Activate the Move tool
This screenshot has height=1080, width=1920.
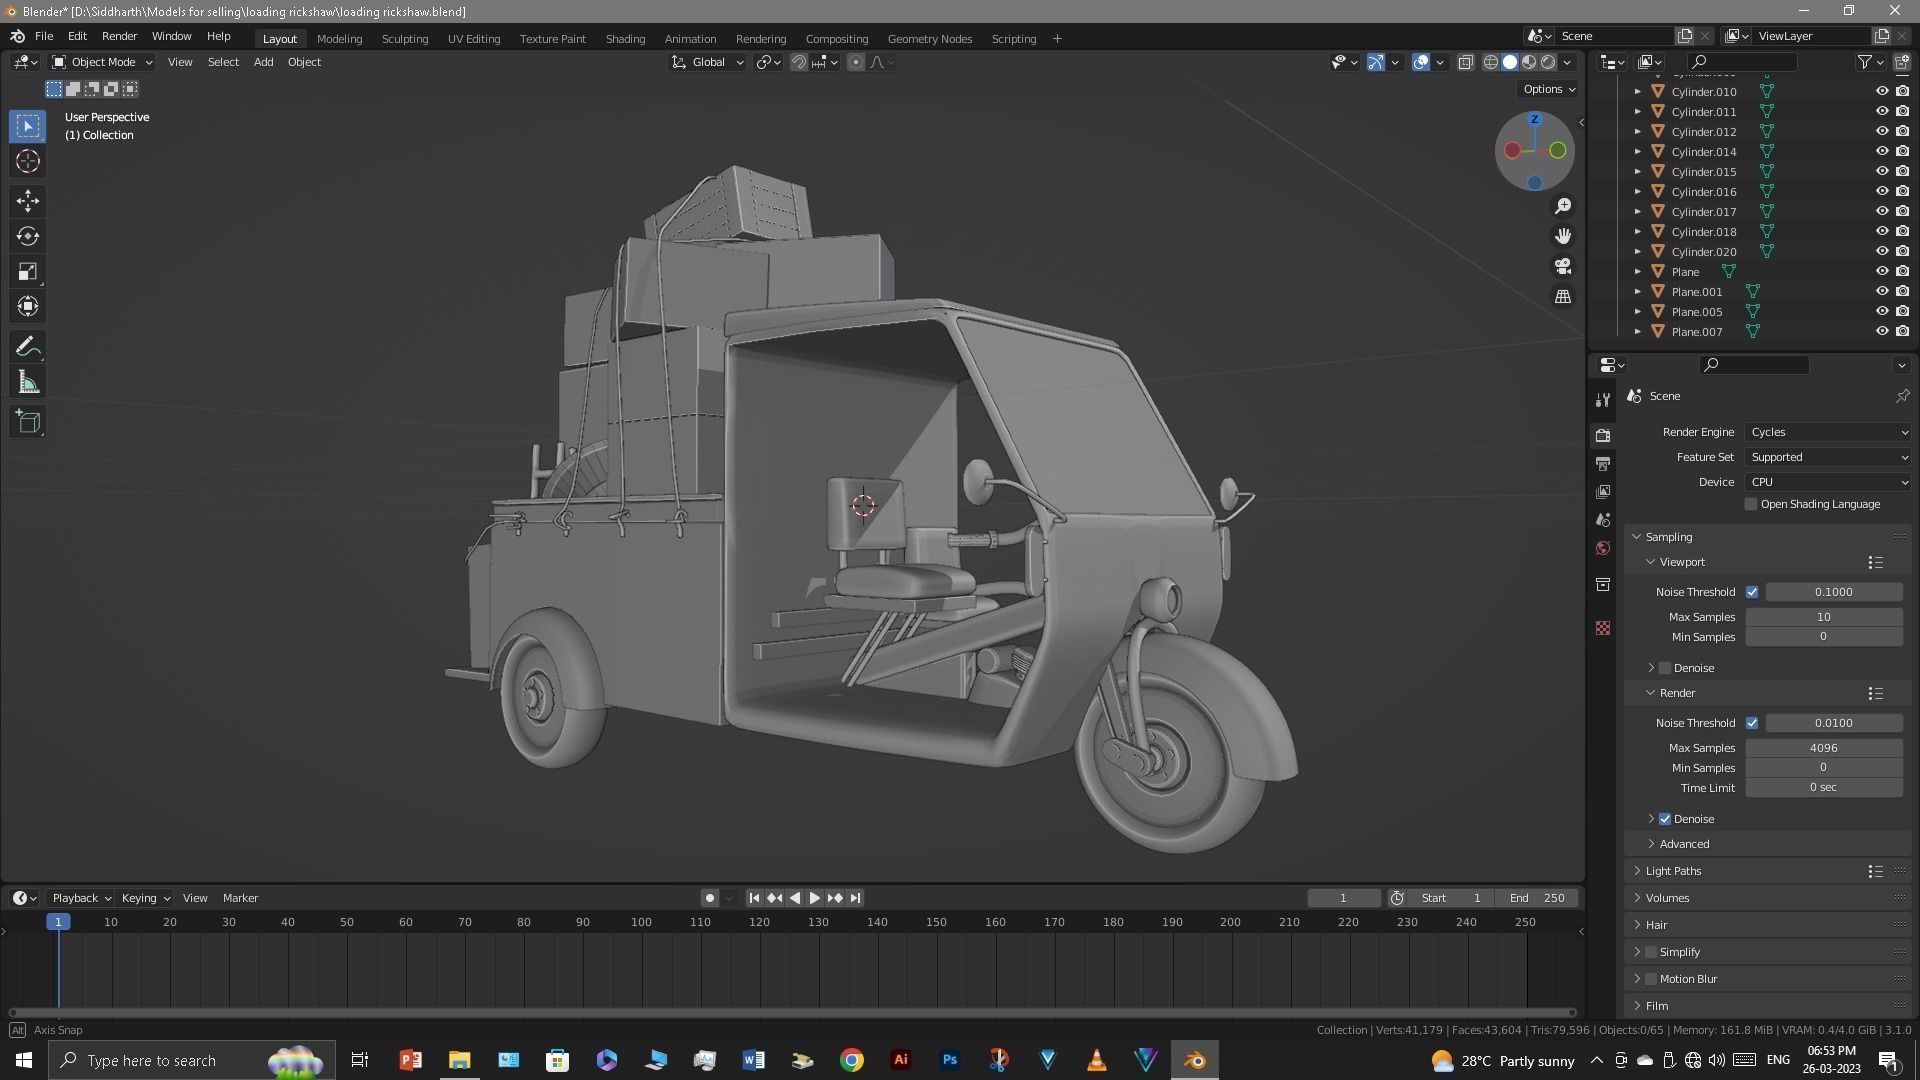(28, 201)
